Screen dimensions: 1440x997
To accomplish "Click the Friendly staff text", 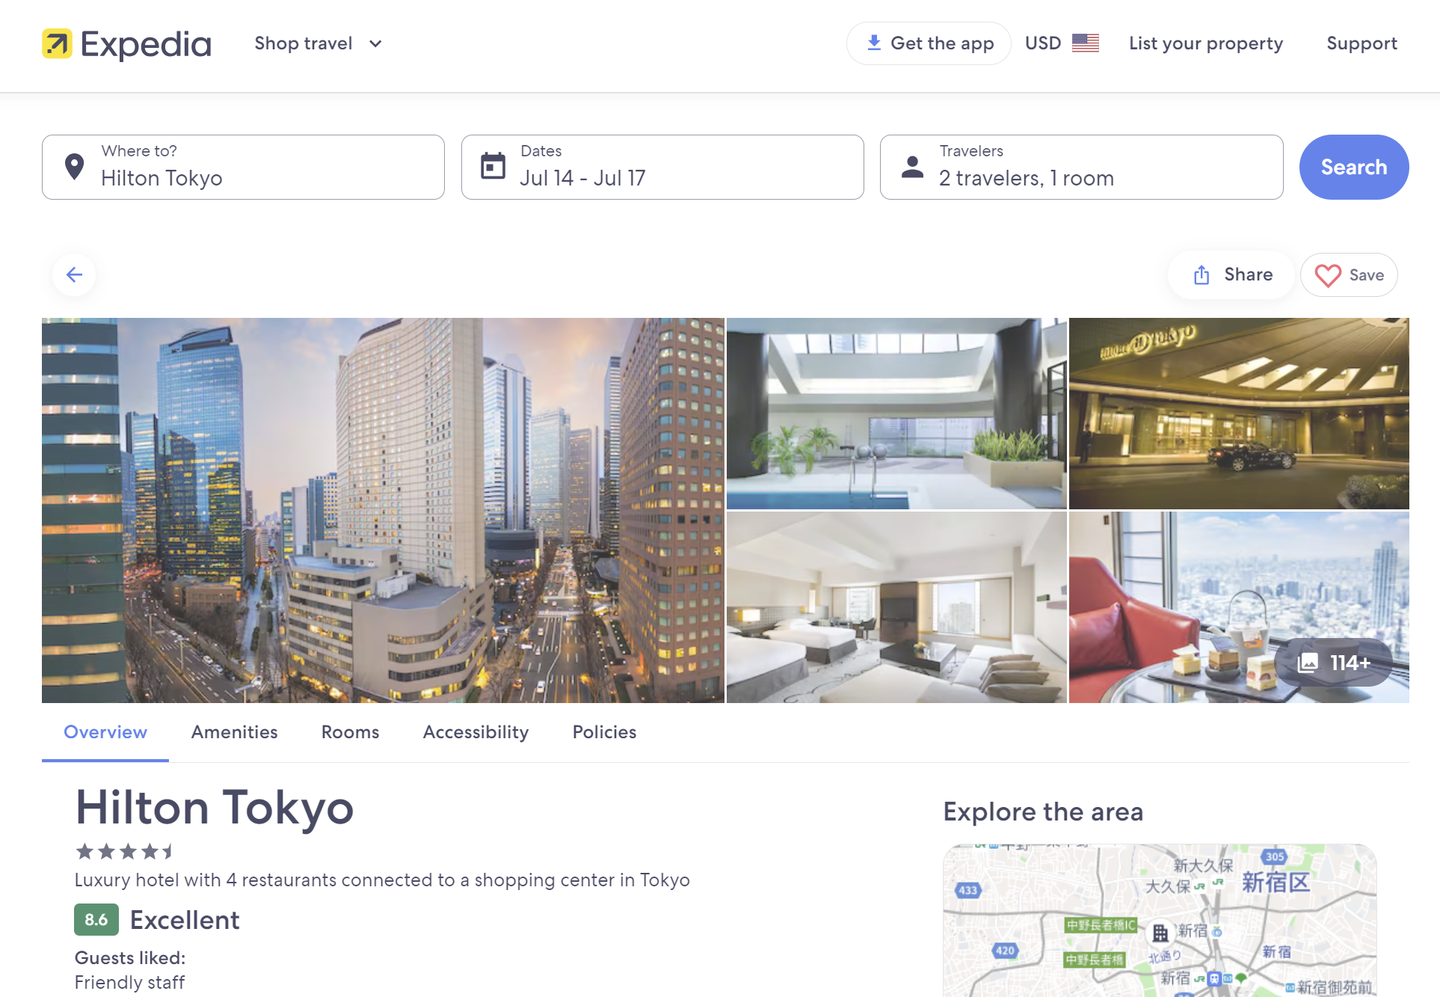I will coord(130,983).
